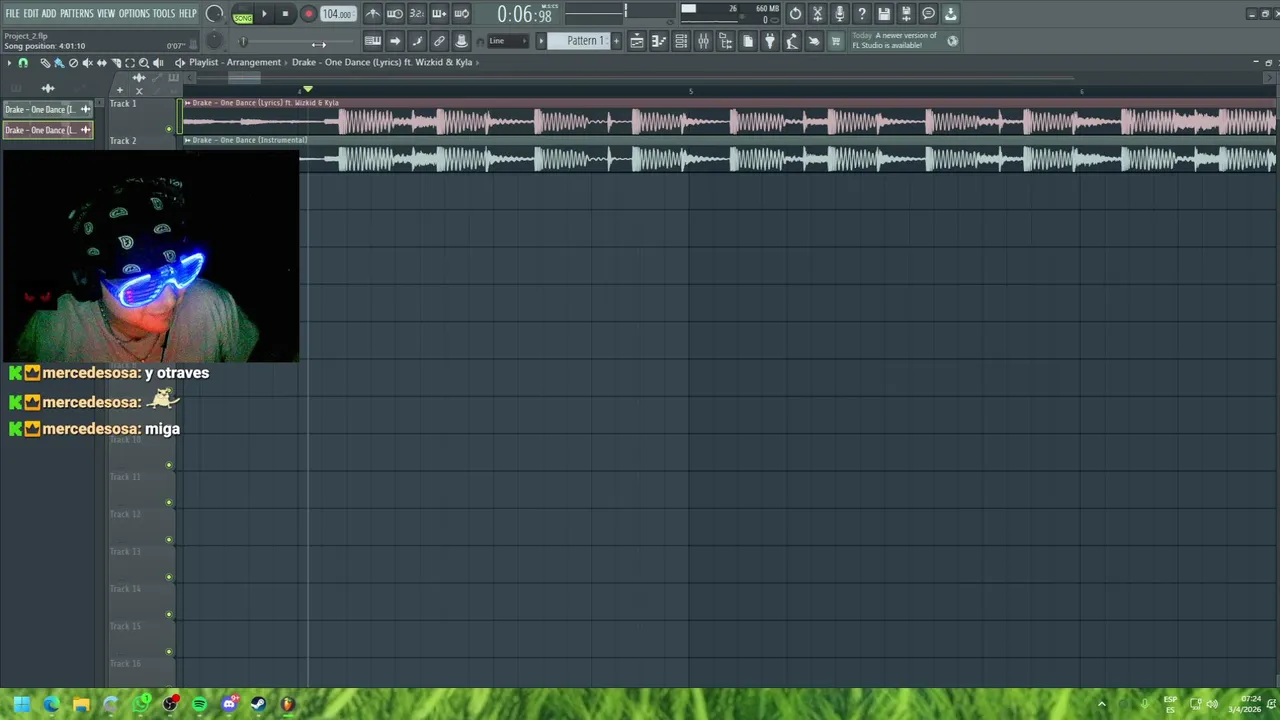Click the globe icon beside news panel
Image resolution: width=1280 pixels, height=720 pixels.
point(952,41)
